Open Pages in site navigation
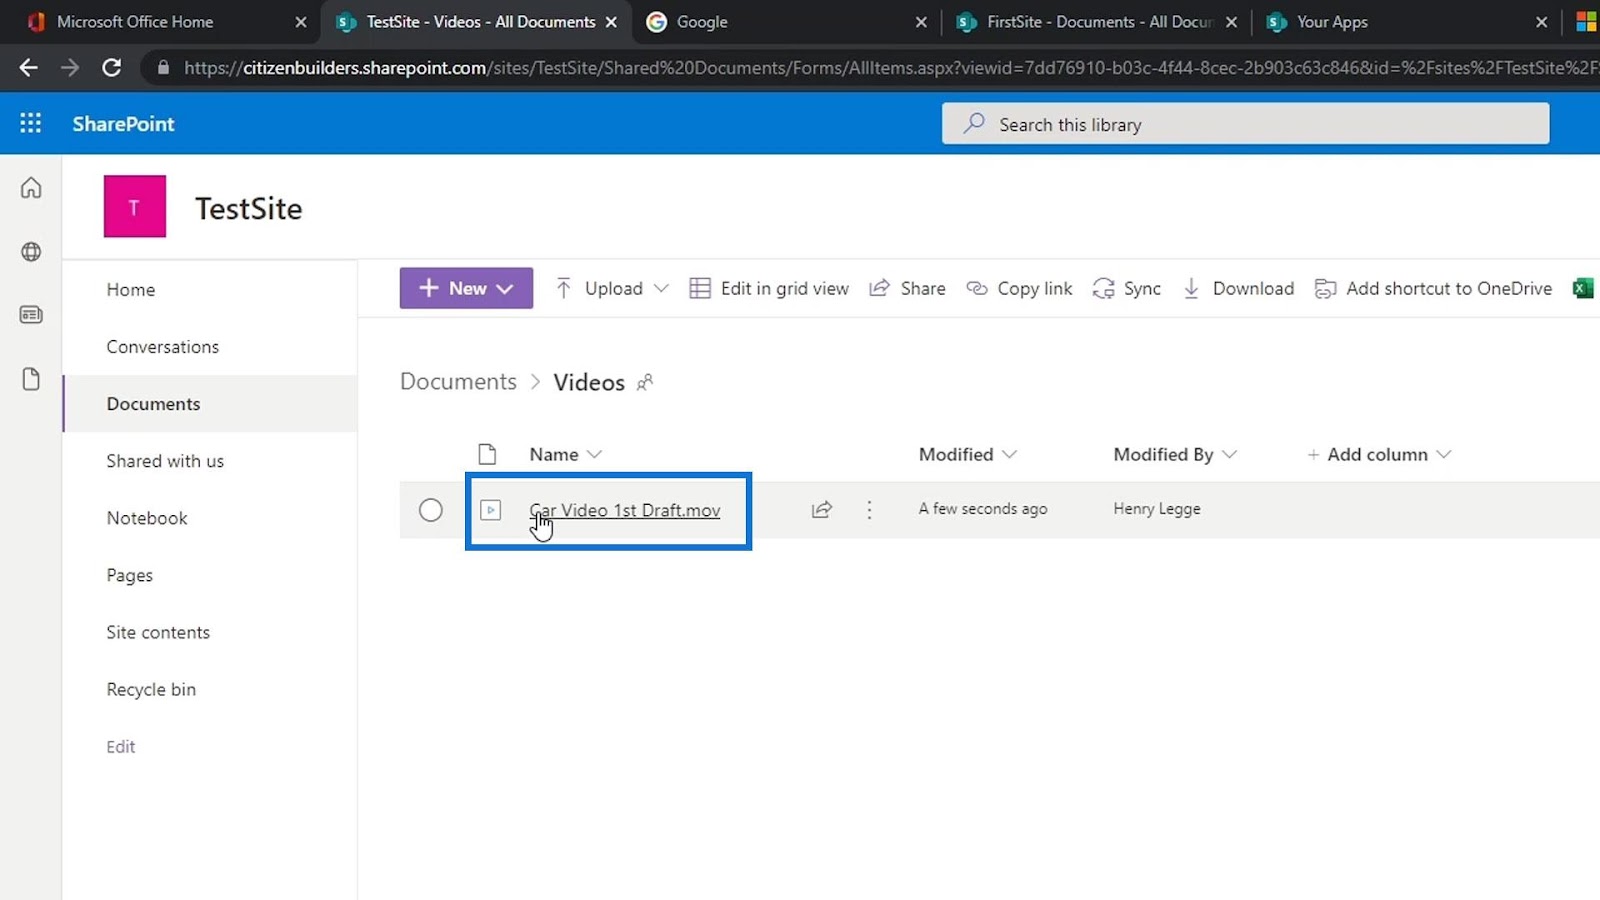Image resolution: width=1600 pixels, height=900 pixels. (130, 575)
